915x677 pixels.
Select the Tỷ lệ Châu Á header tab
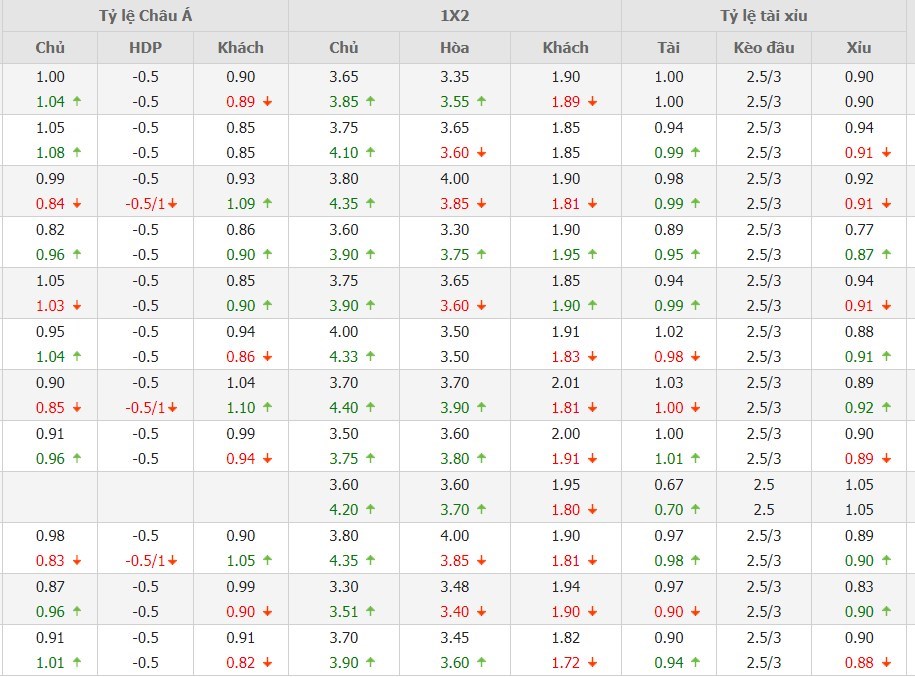[x=144, y=16]
